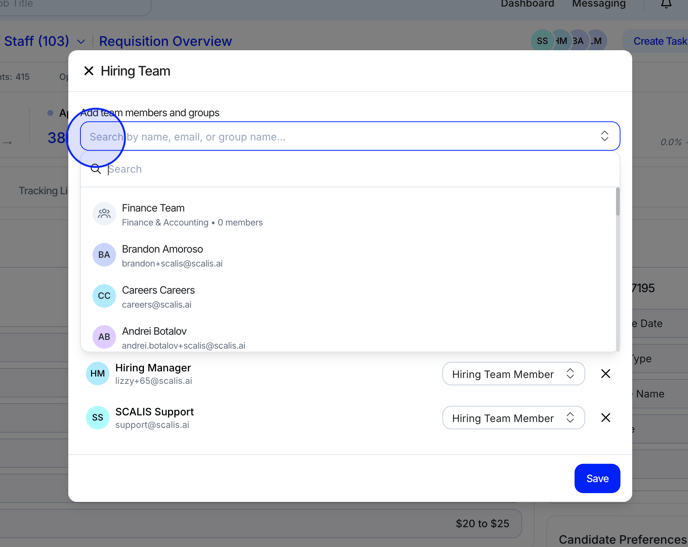Close the Hiring Team dialog with X
688x547 pixels.
pyautogui.click(x=89, y=71)
